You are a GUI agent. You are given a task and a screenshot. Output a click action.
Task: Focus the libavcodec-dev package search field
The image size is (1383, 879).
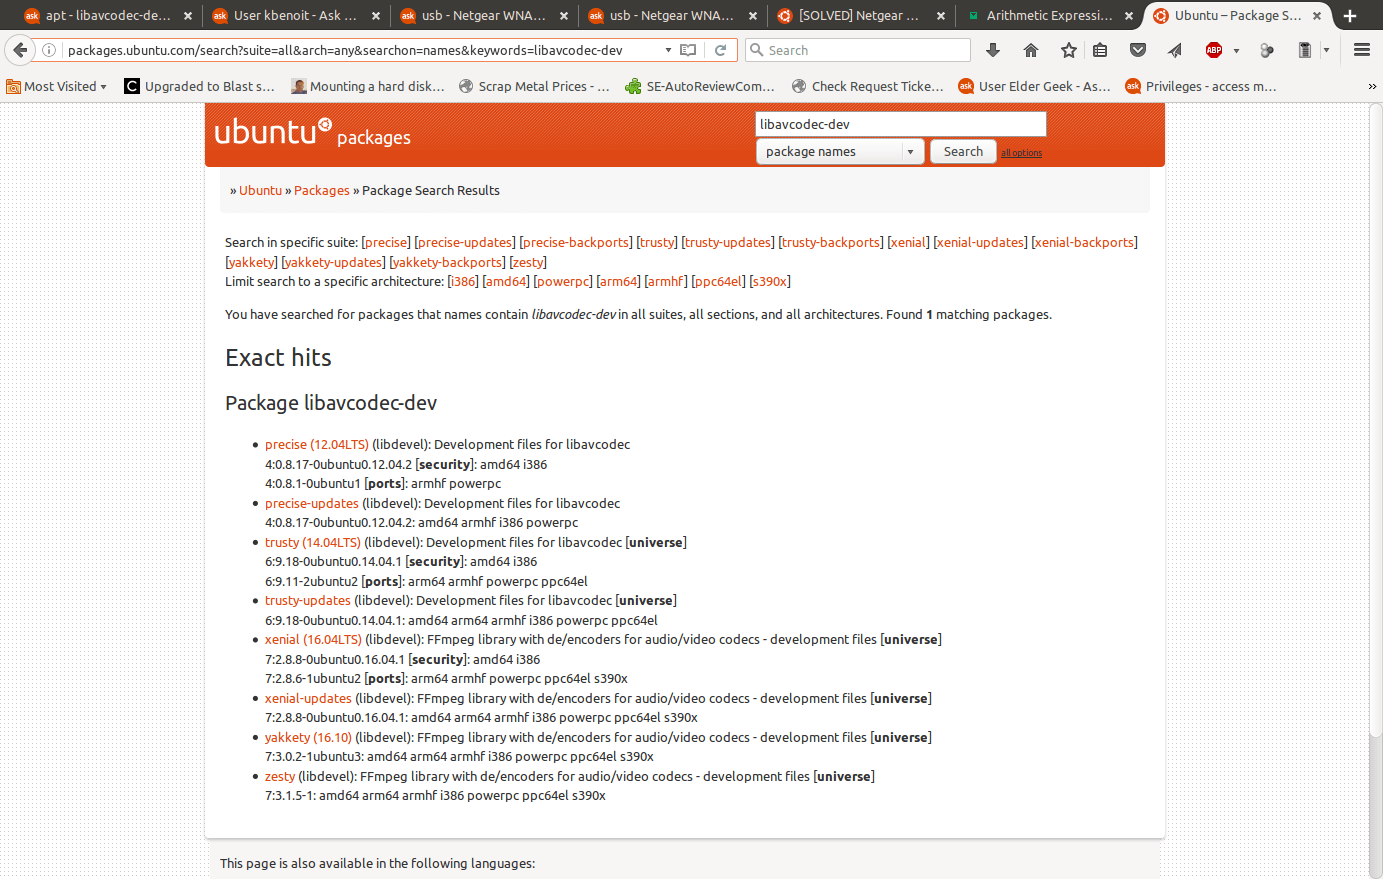click(900, 124)
